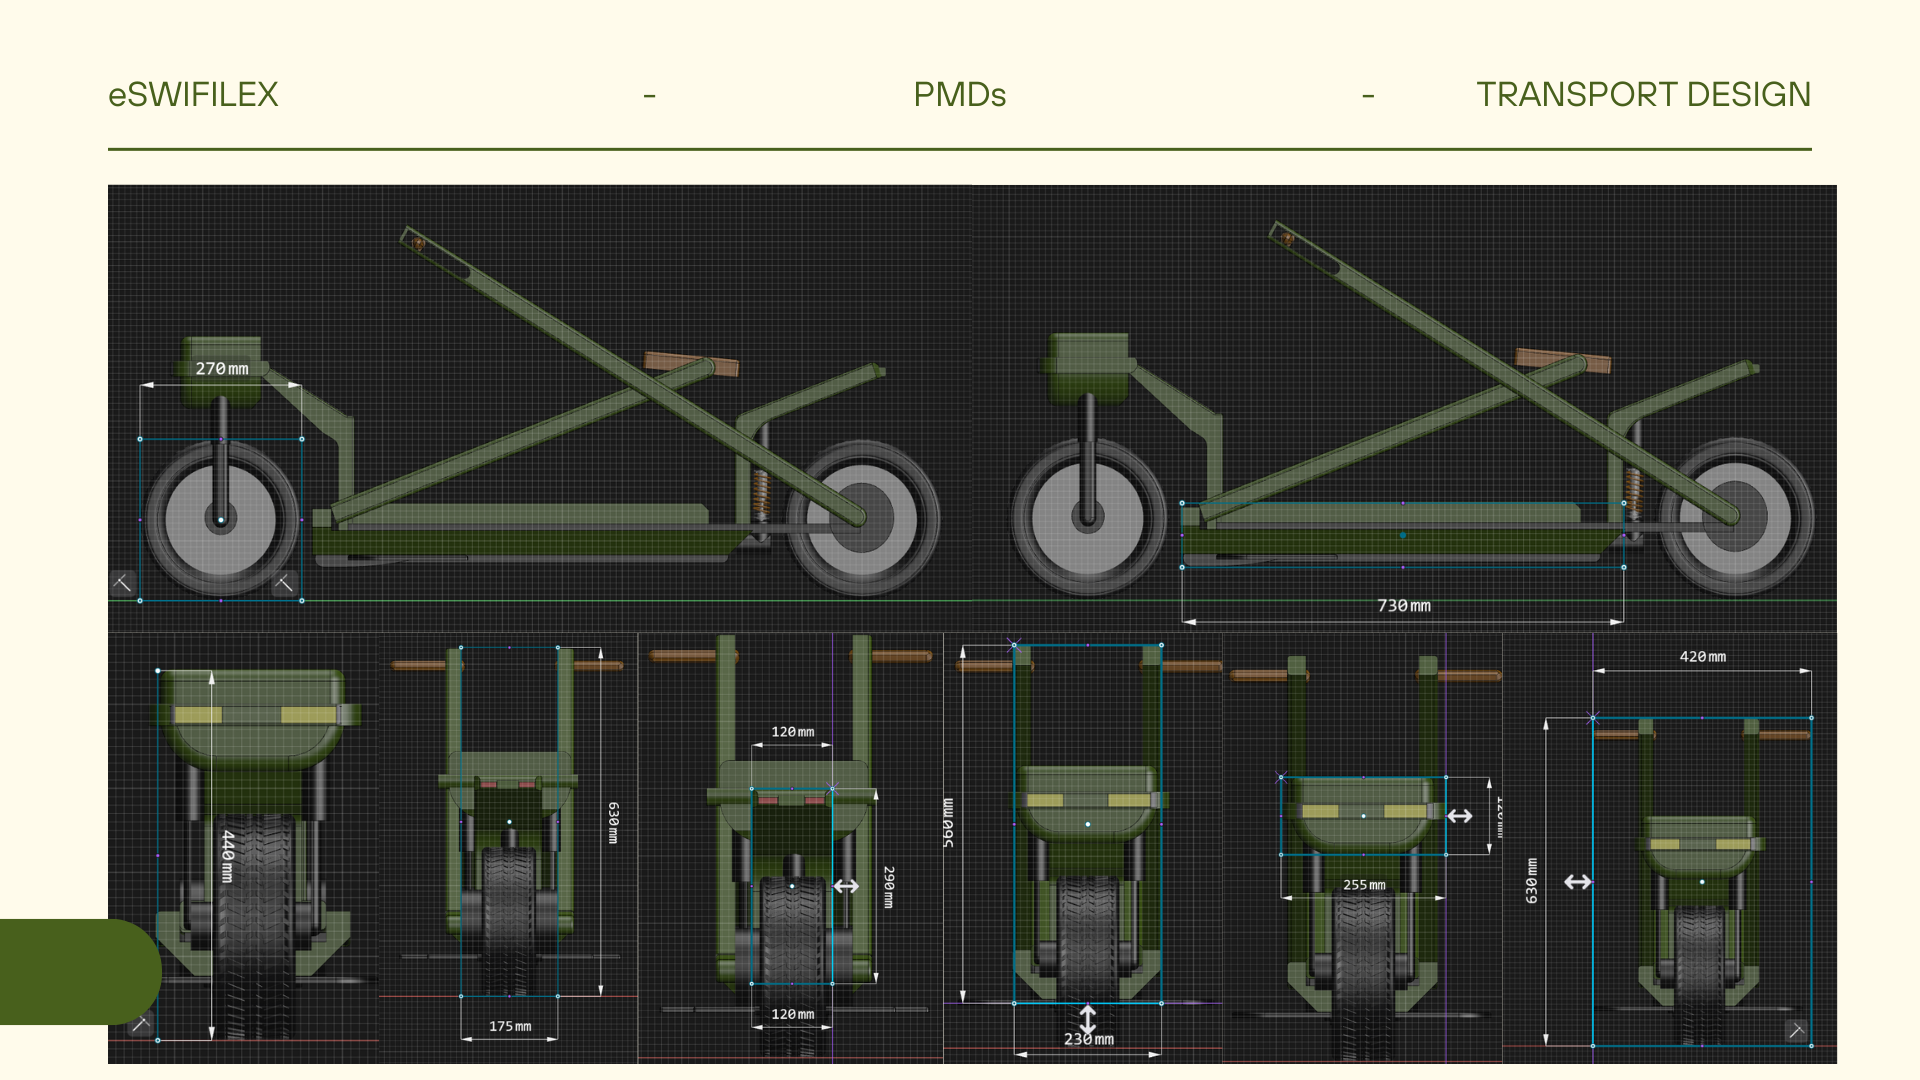Select the 255 mm headlight width label
Image resolution: width=1920 pixels, height=1080 pixels.
[x=1364, y=885]
